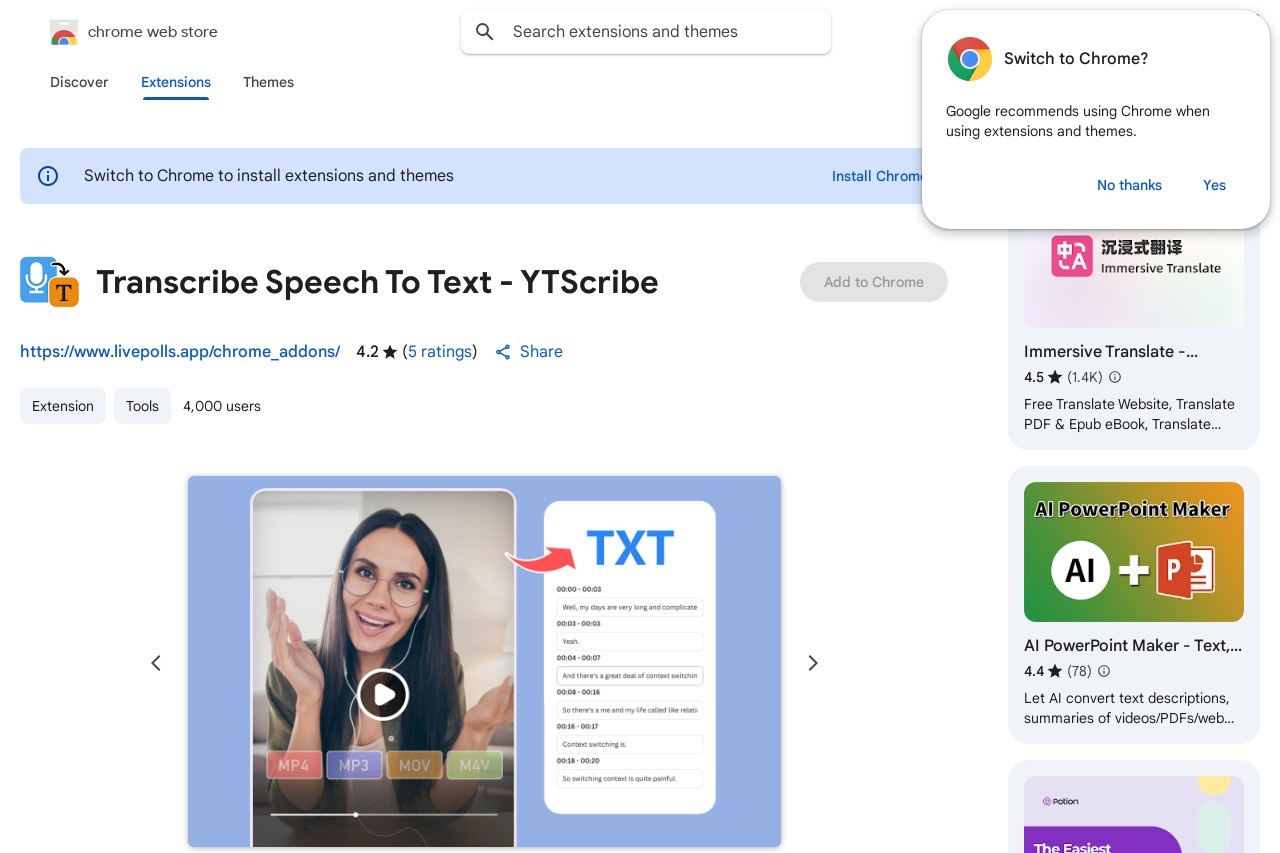Click the MP3 format badge in screenshot
The image size is (1280, 853).
point(354,766)
